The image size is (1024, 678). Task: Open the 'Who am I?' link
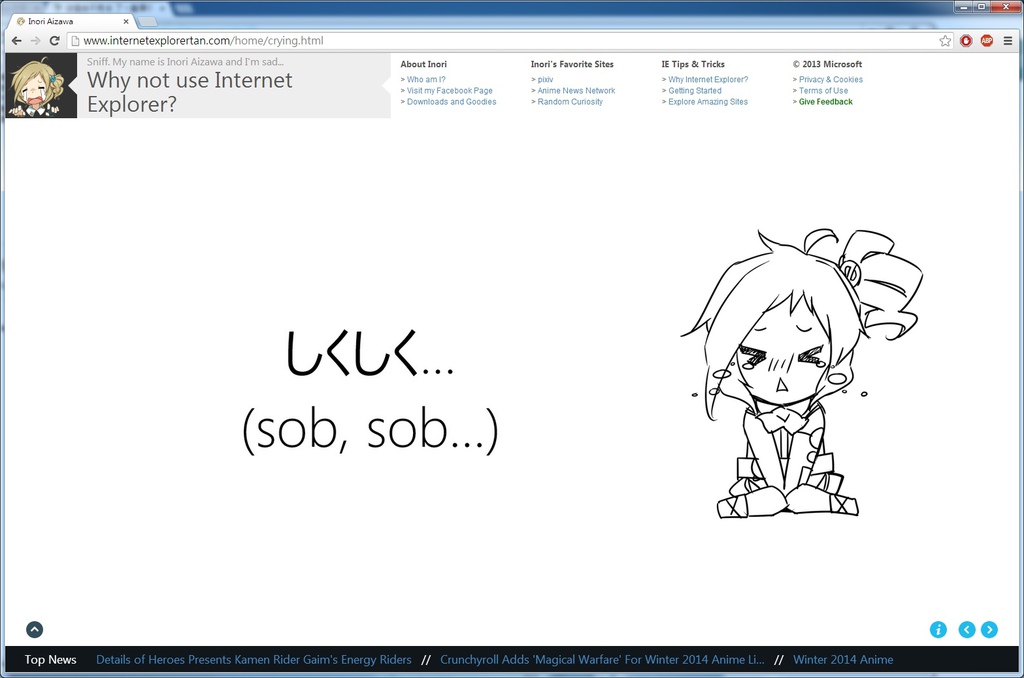426,80
